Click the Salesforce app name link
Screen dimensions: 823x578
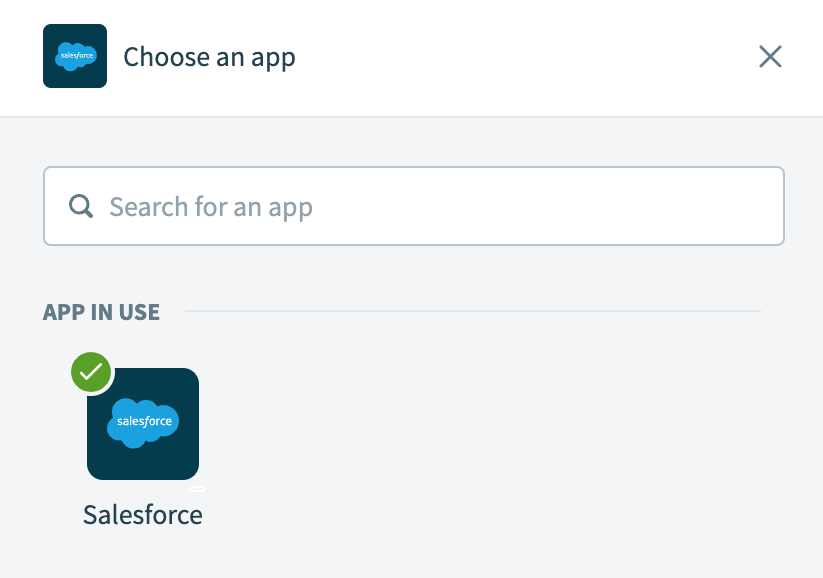pyautogui.click(x=142, y=515)
